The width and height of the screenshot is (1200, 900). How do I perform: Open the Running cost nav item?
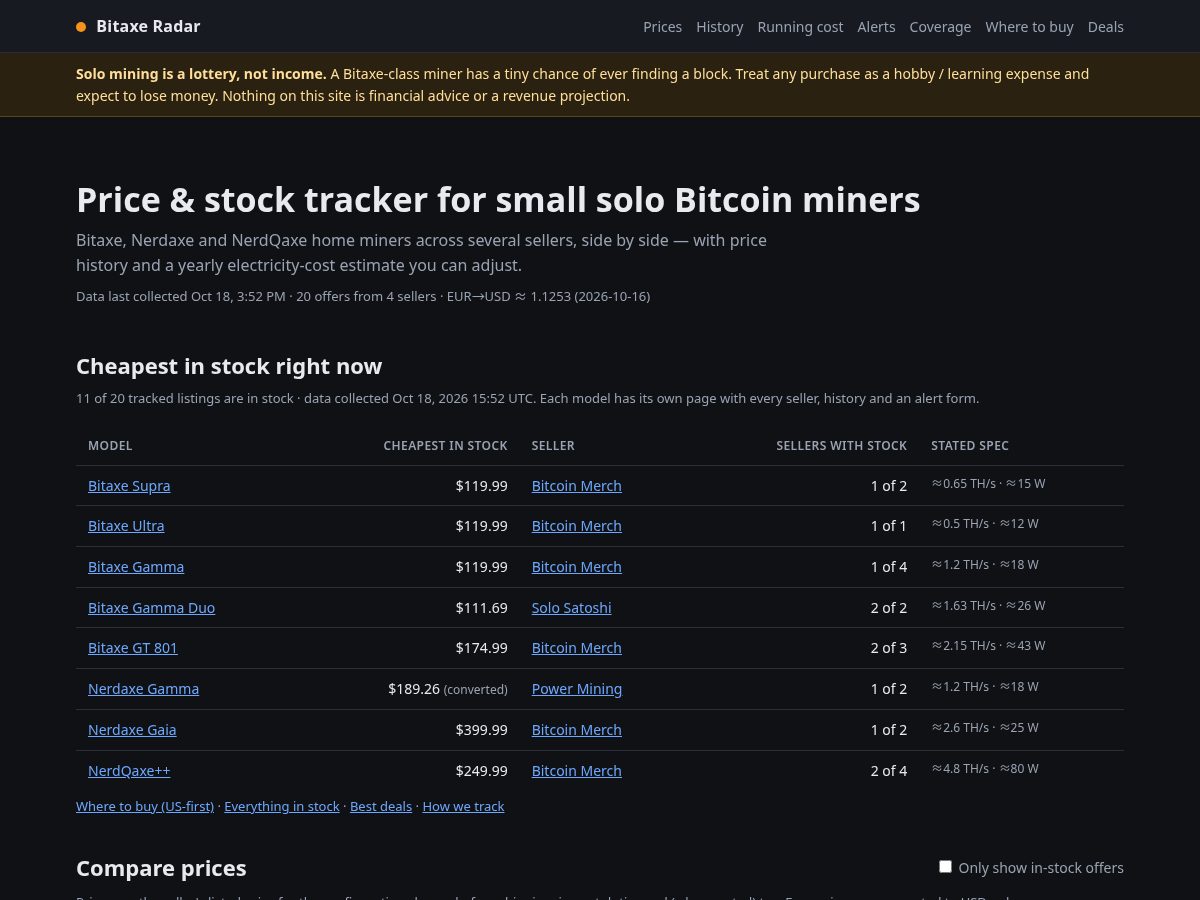tap(800, 27)
